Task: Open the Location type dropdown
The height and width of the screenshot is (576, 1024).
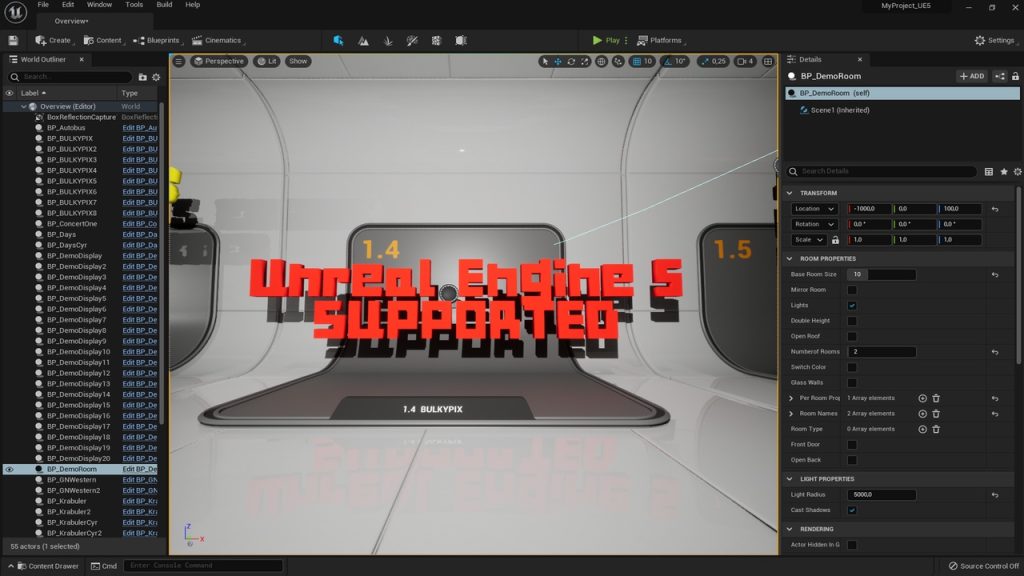Action: click(815, 209)
